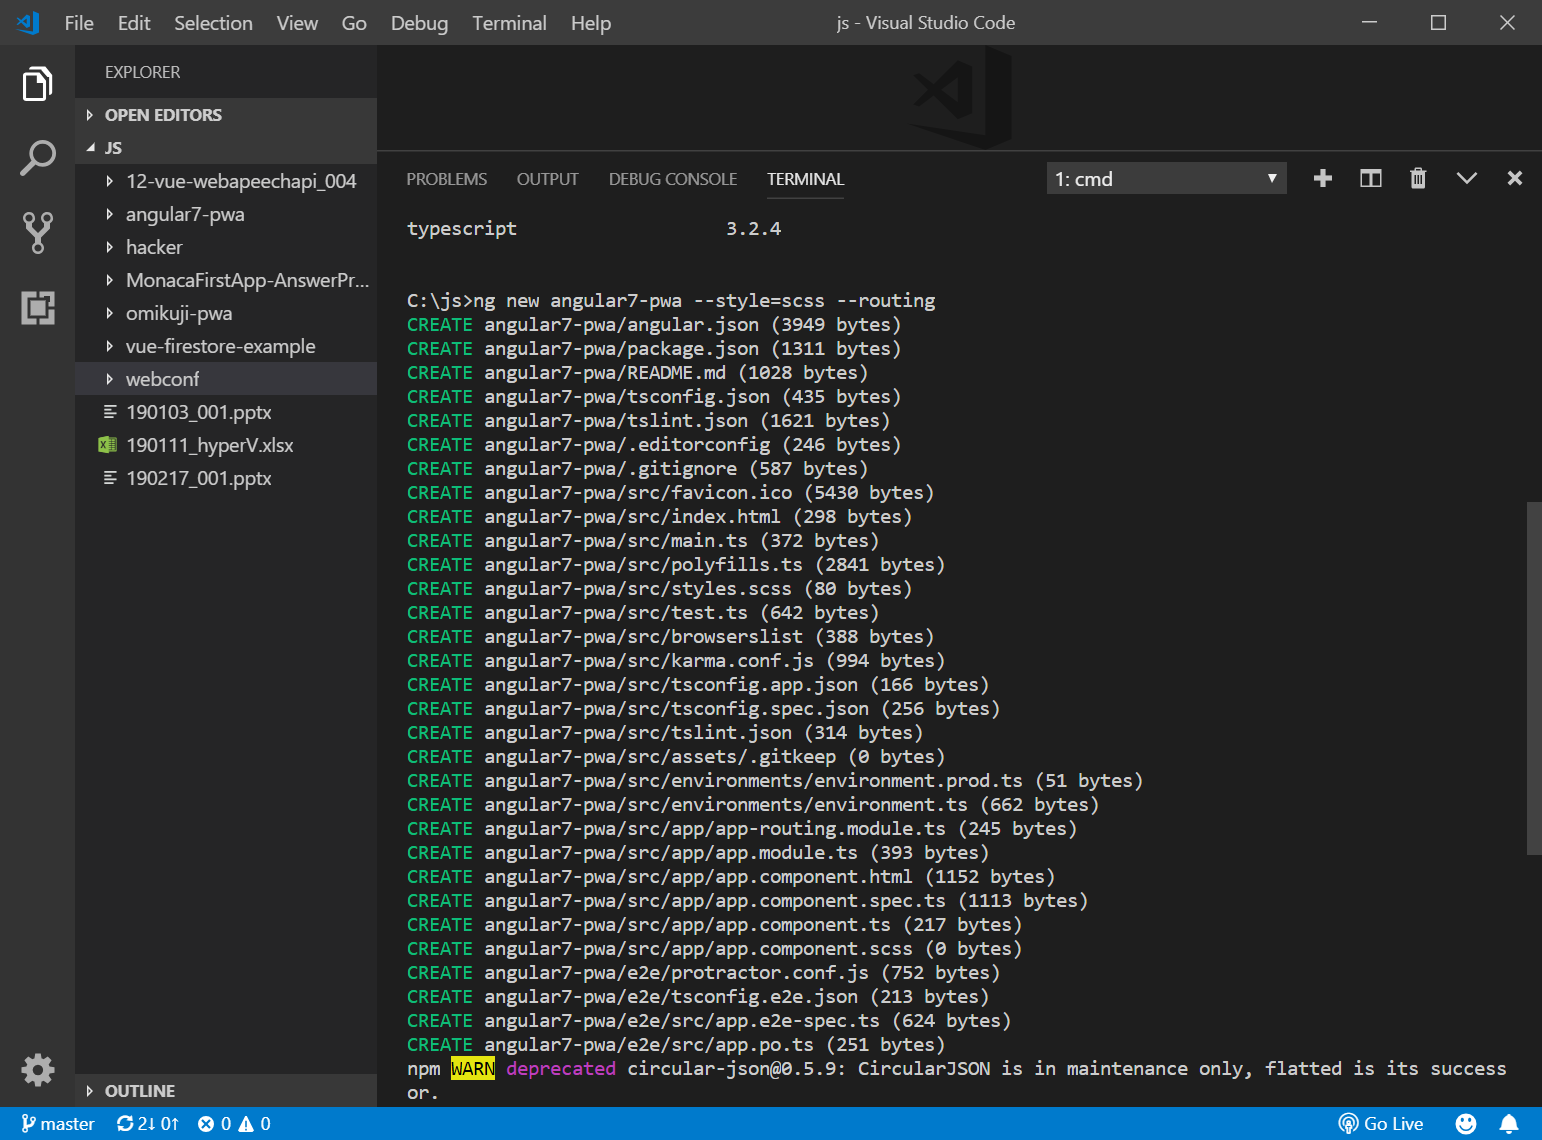Expand the OUTLINE section
Image resolution: width=1542 pixels, height=1140 pixels.
pos(140,1091)
